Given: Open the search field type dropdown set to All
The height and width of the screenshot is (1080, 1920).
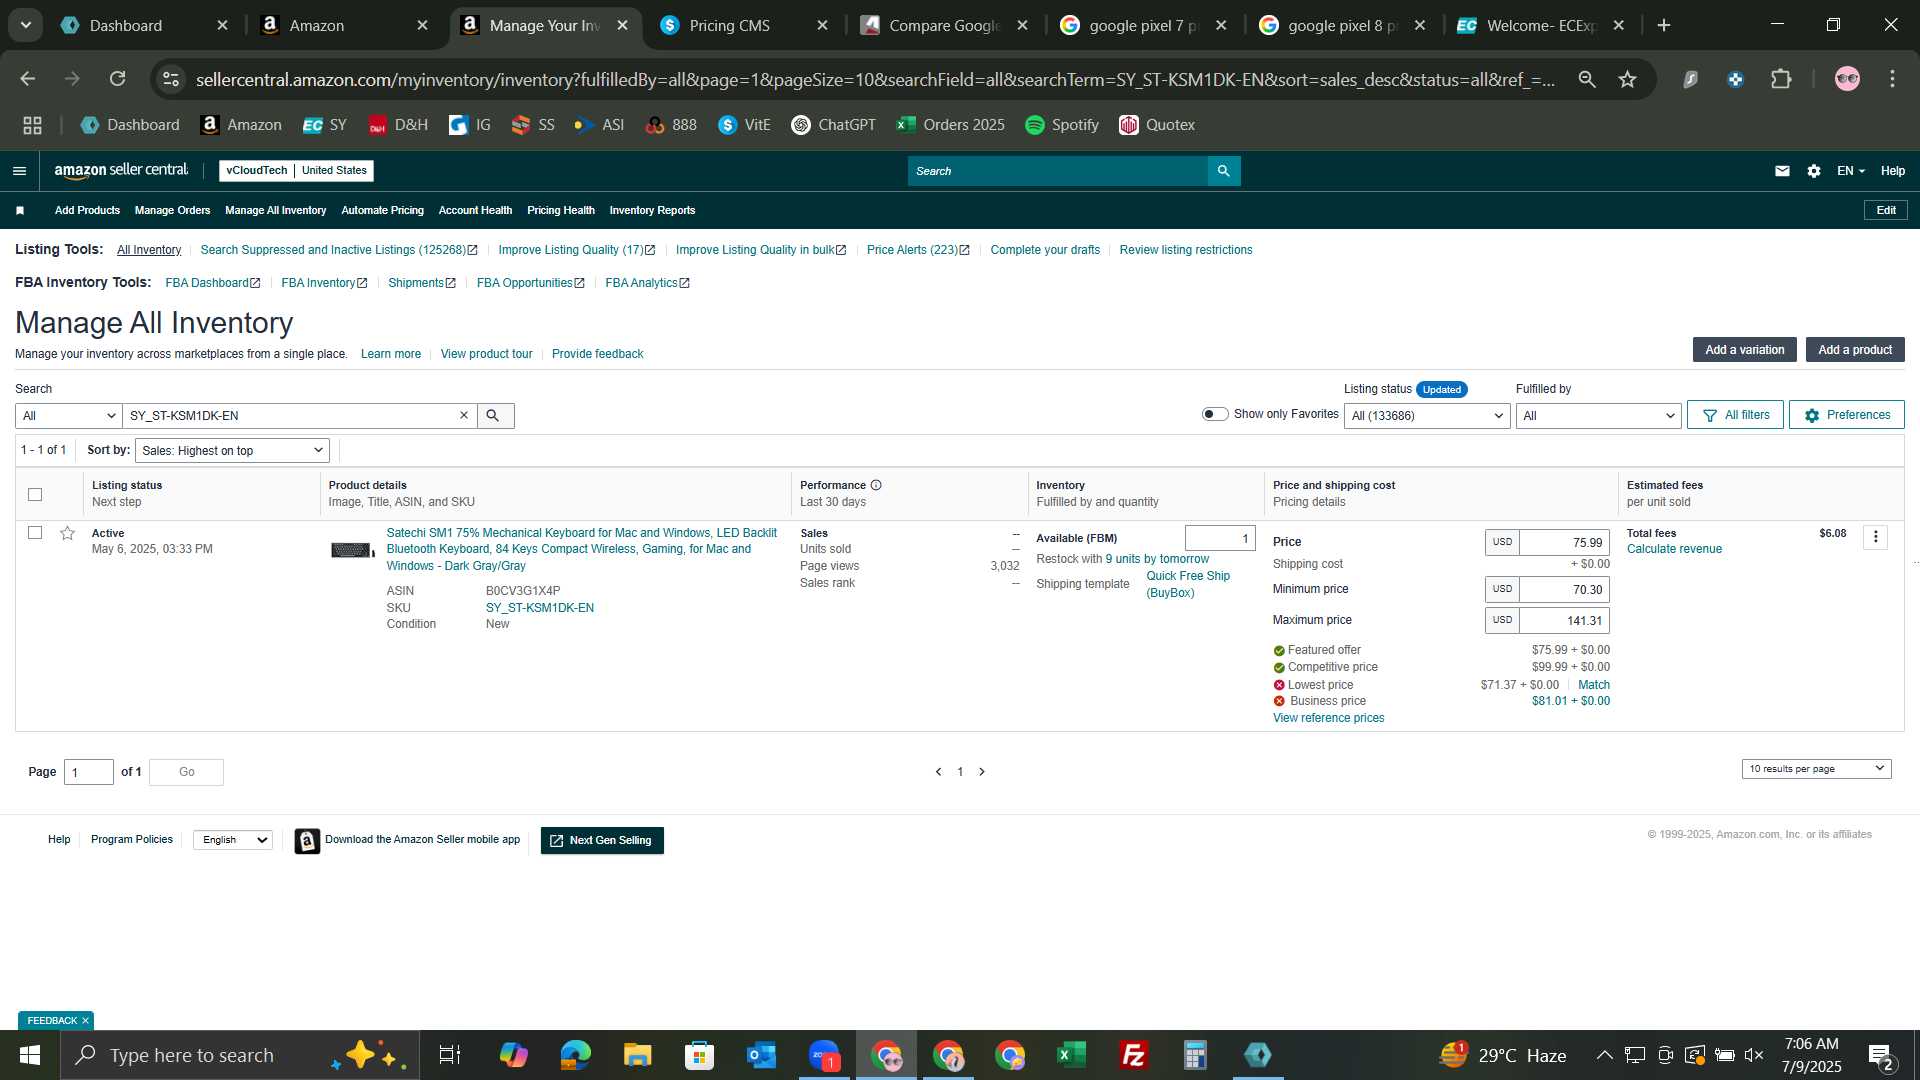Looking at the screenshot, I should pyautogui.click(x=68, y=416).
